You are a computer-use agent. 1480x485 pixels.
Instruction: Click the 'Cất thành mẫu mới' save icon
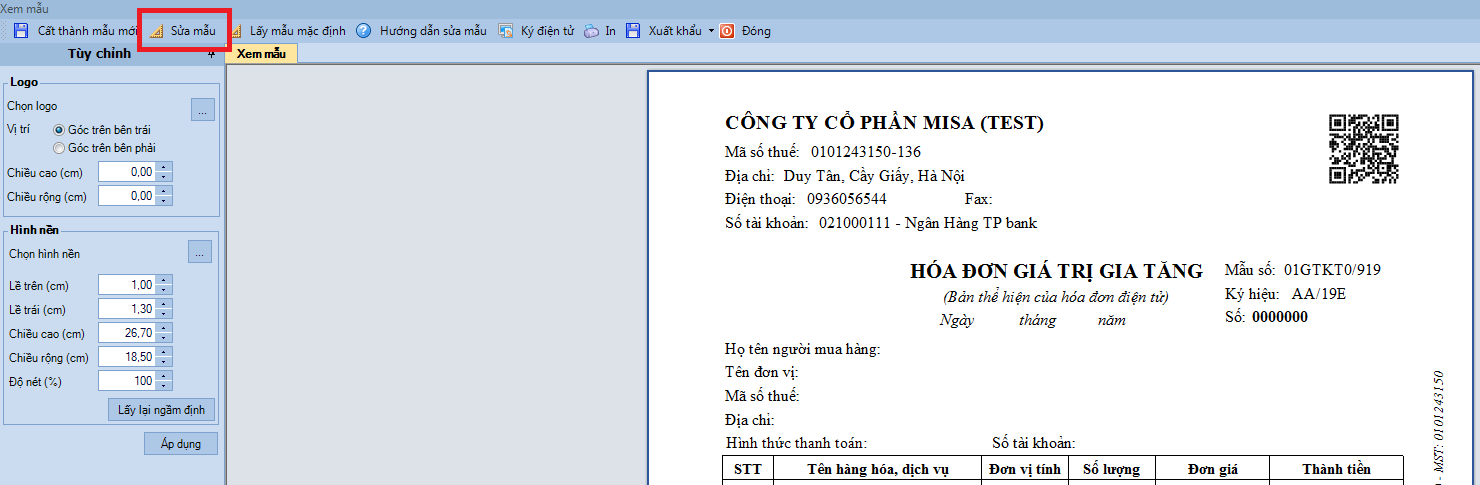pos(21,31)
